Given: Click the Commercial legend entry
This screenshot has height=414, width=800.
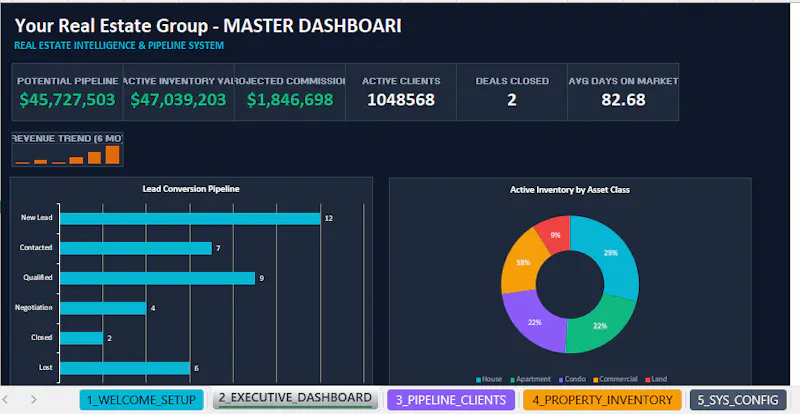Looking at the screenshot, I should (615, 379).
